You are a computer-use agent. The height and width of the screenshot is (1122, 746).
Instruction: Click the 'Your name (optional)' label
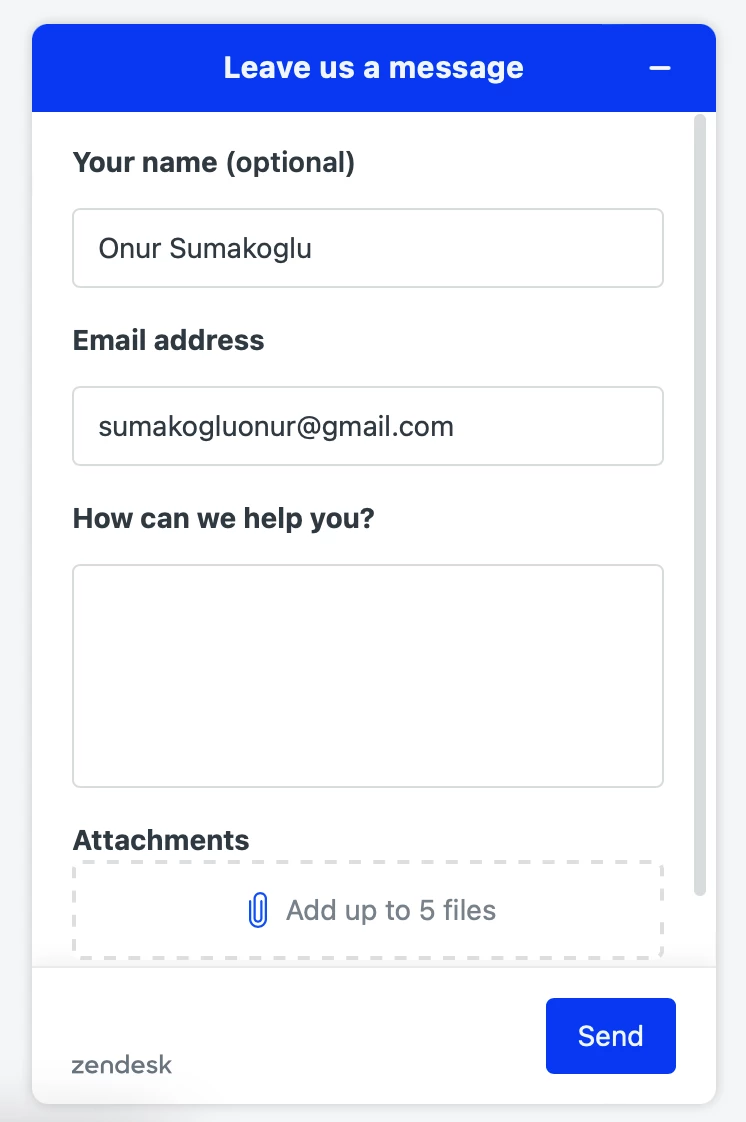tap(214, 162)
